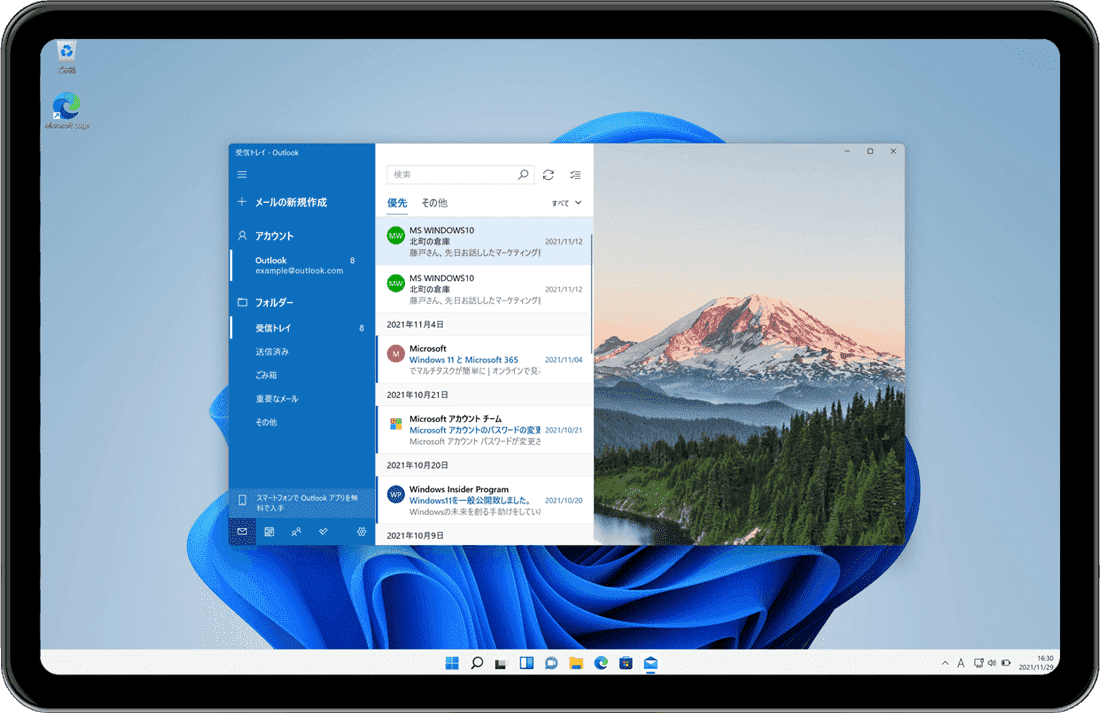Click the IME input mode A indicator
The width and height of the screenshot is (1100, 713).
click(960, 663)
